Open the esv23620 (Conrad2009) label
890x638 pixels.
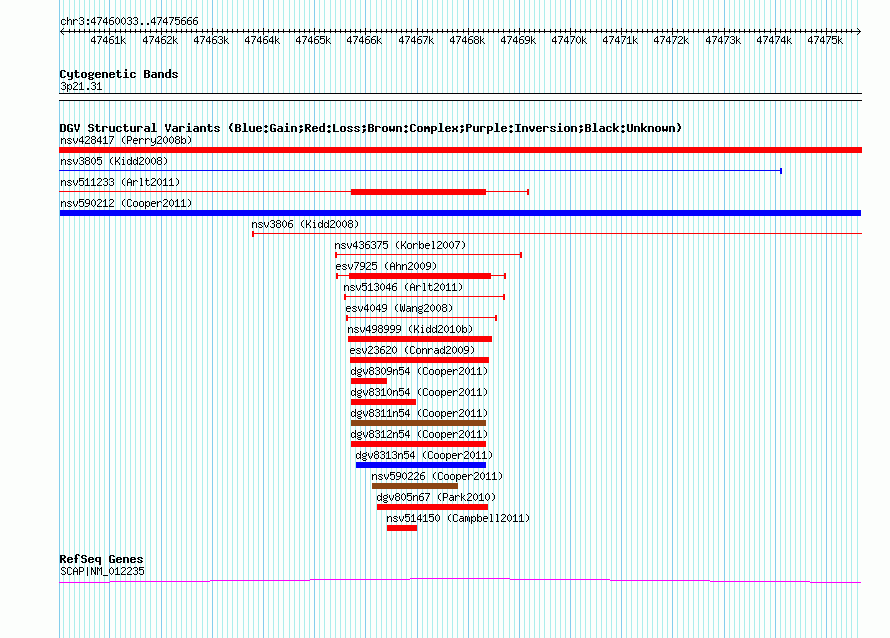(412, 350)
